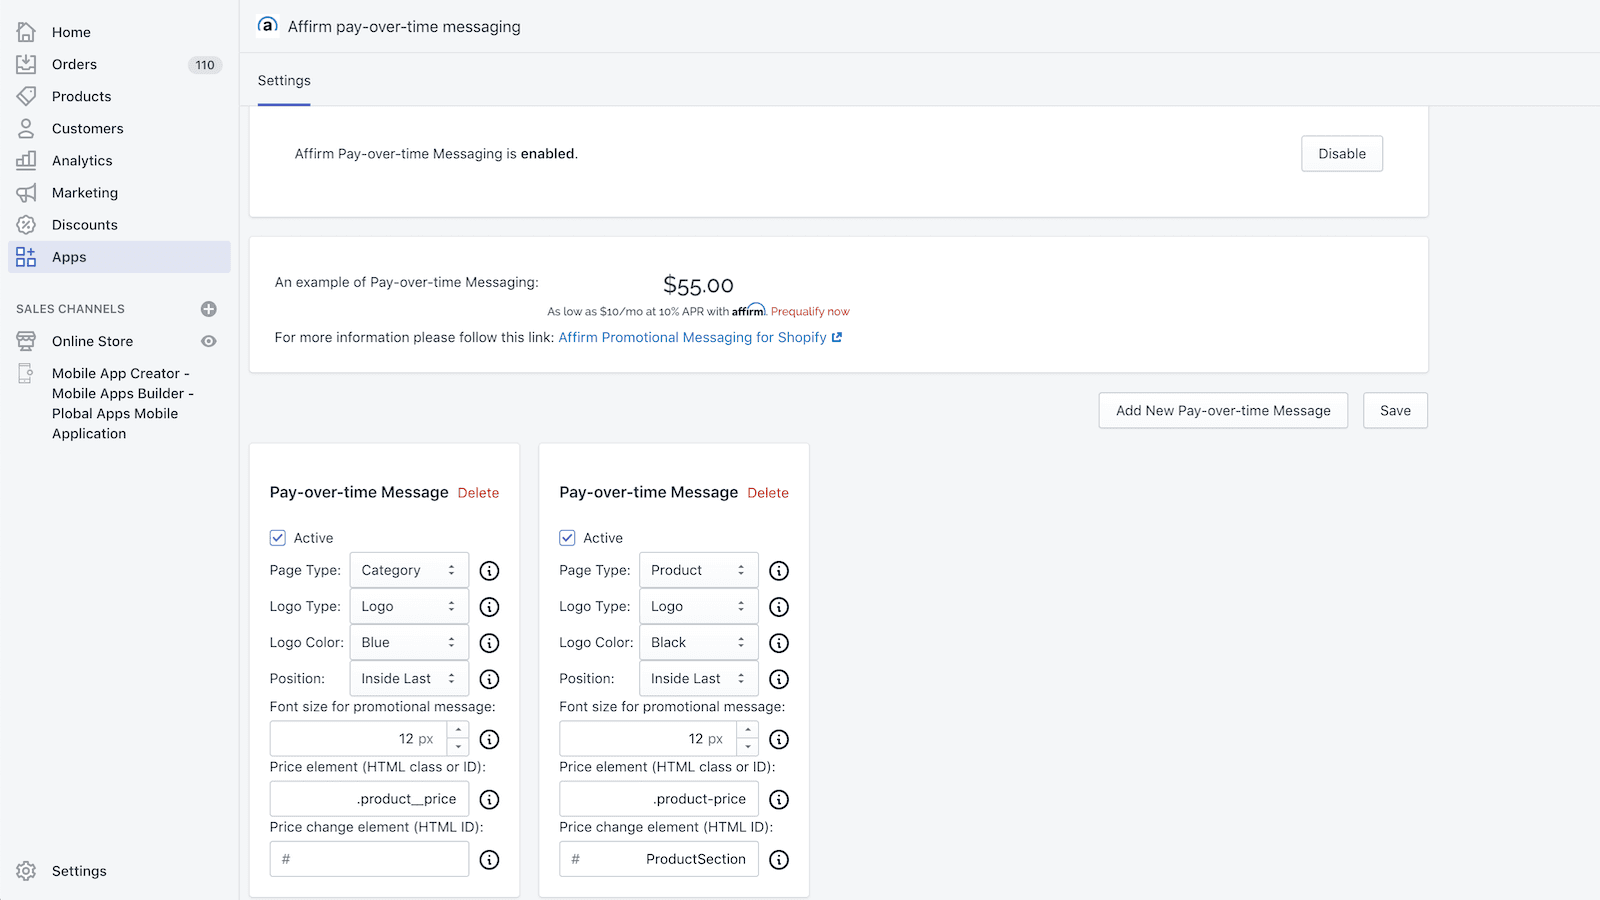The height and width of the screenshot is (900, 1600).
Task: Switch to the Settings tab
Action: coord(283,80)
